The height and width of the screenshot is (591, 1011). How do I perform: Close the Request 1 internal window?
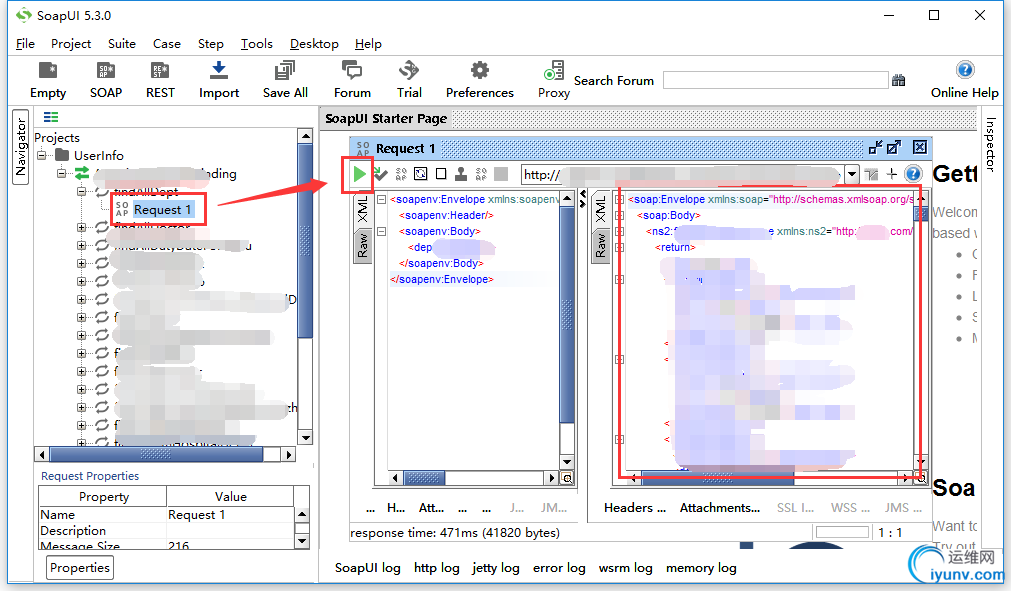pyautogui.click(x=920, y=148)
